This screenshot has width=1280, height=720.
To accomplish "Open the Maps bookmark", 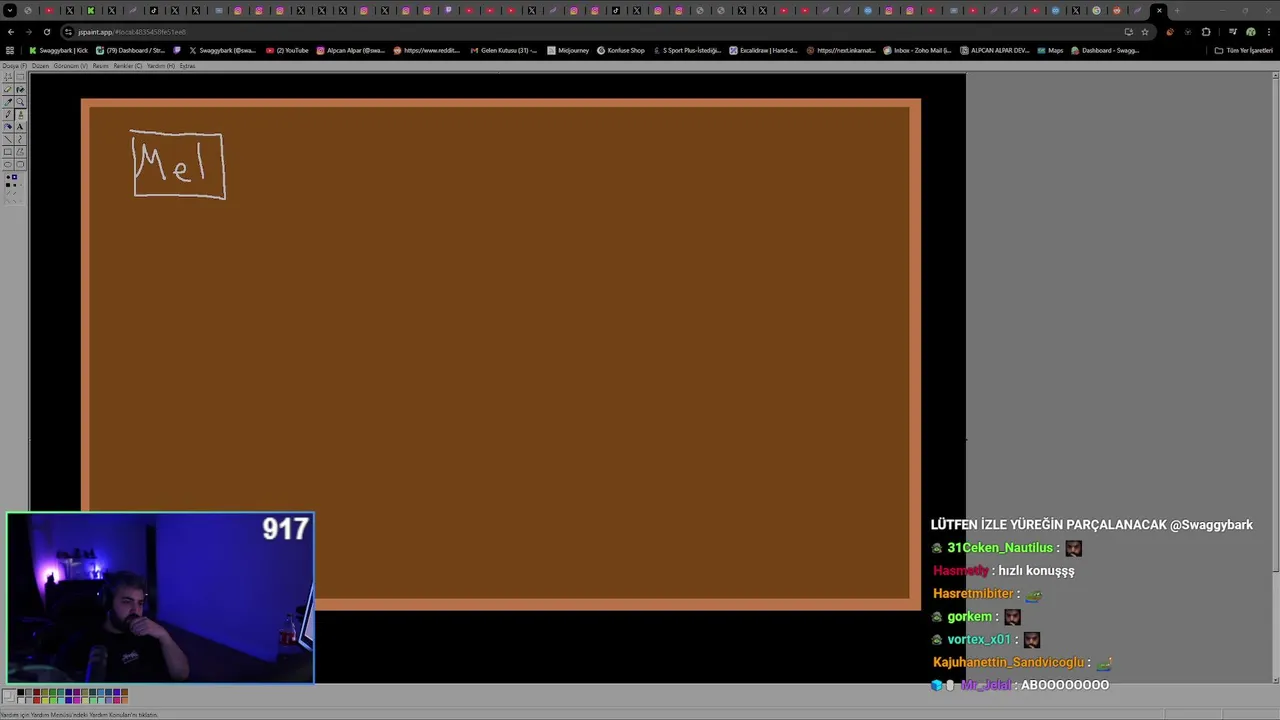I will pos(1050,50).
